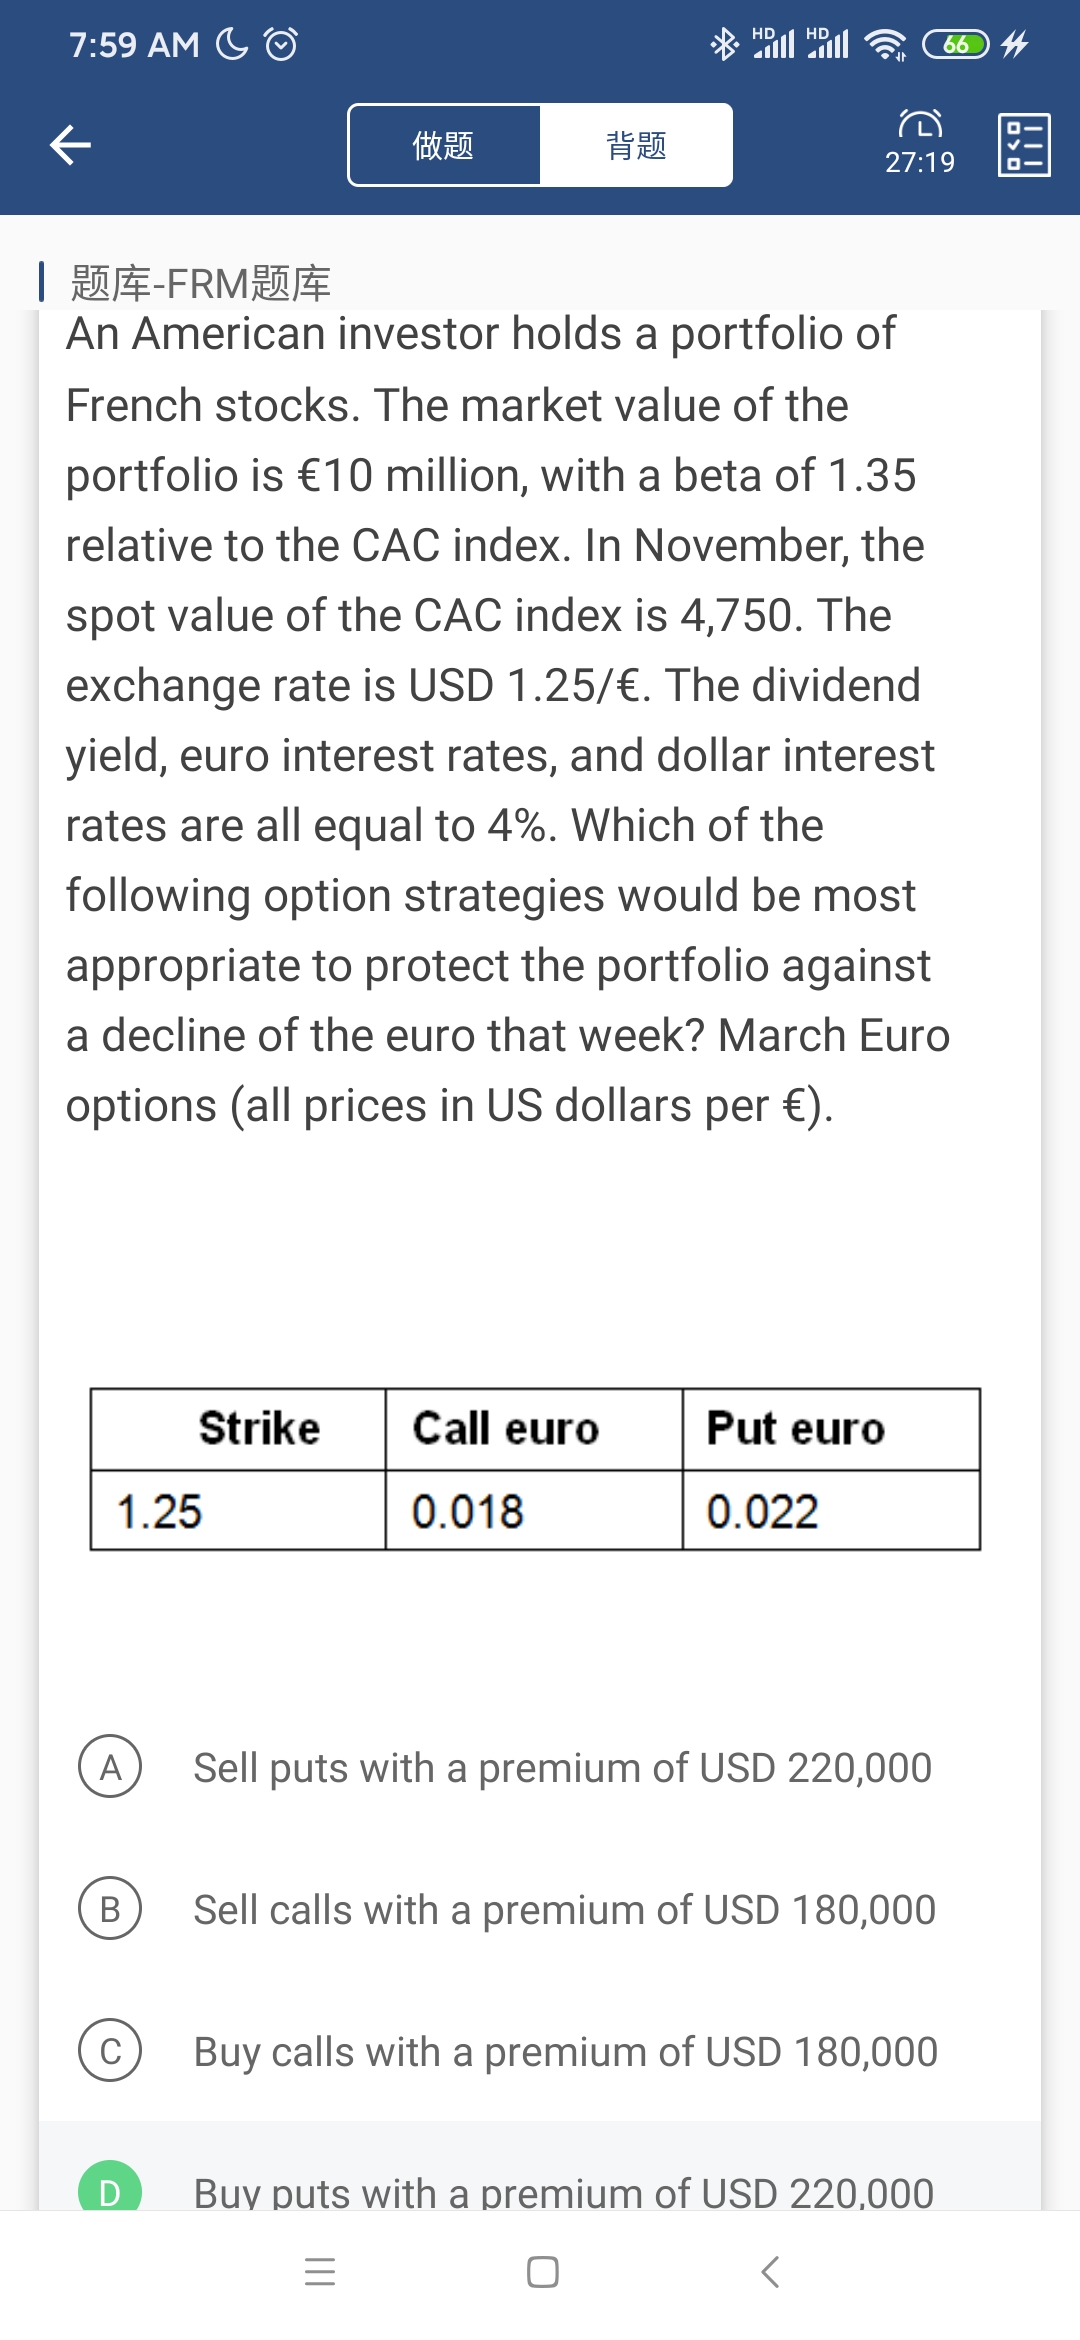Viewport: 1080px width, 2340px height.
Task: Select answer option D green circle
Action: click(x=110, y=2190)
